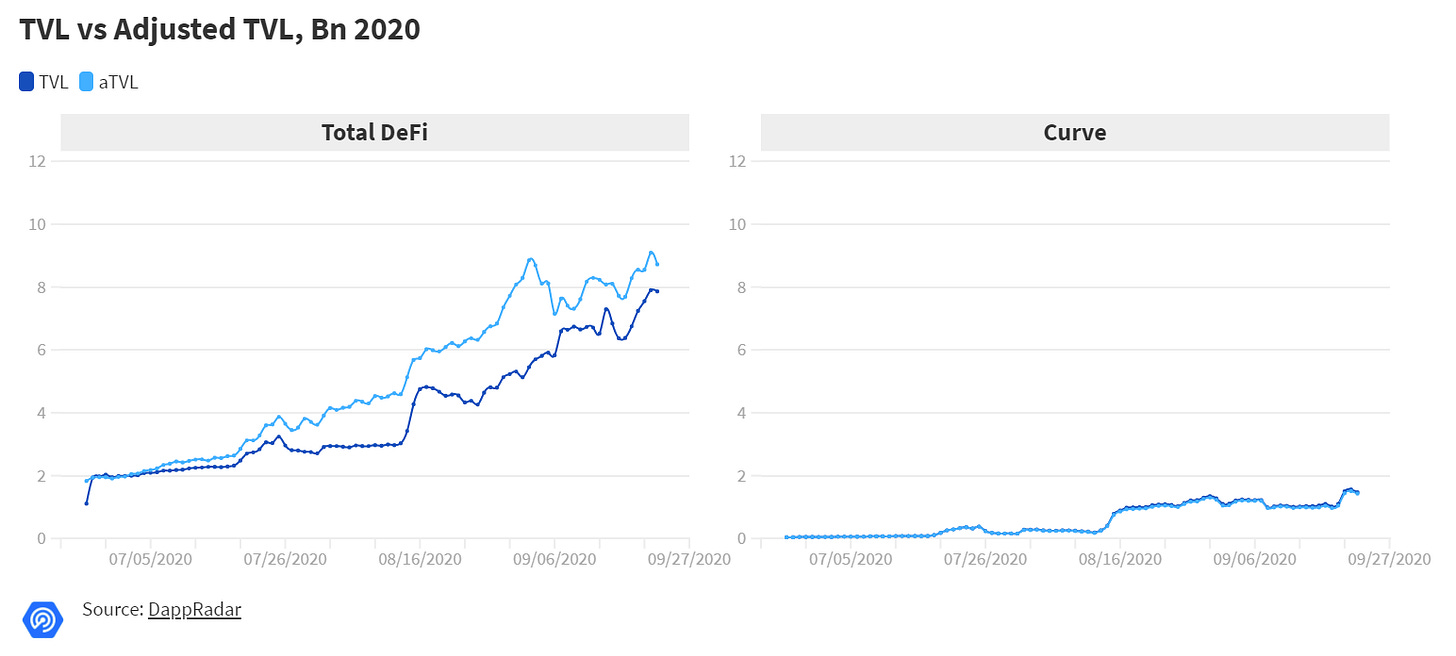Click the 12 y-axis label in Total DeFi
This screenshot has height=656, width=1456.
coord(39,161)
